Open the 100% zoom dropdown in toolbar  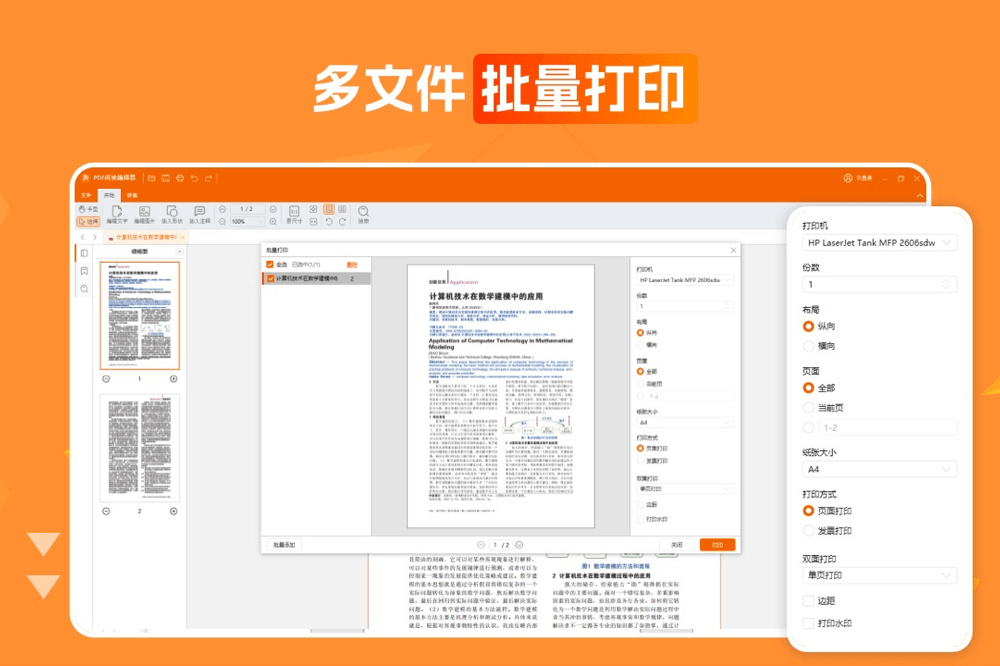[x=247, y=221]
